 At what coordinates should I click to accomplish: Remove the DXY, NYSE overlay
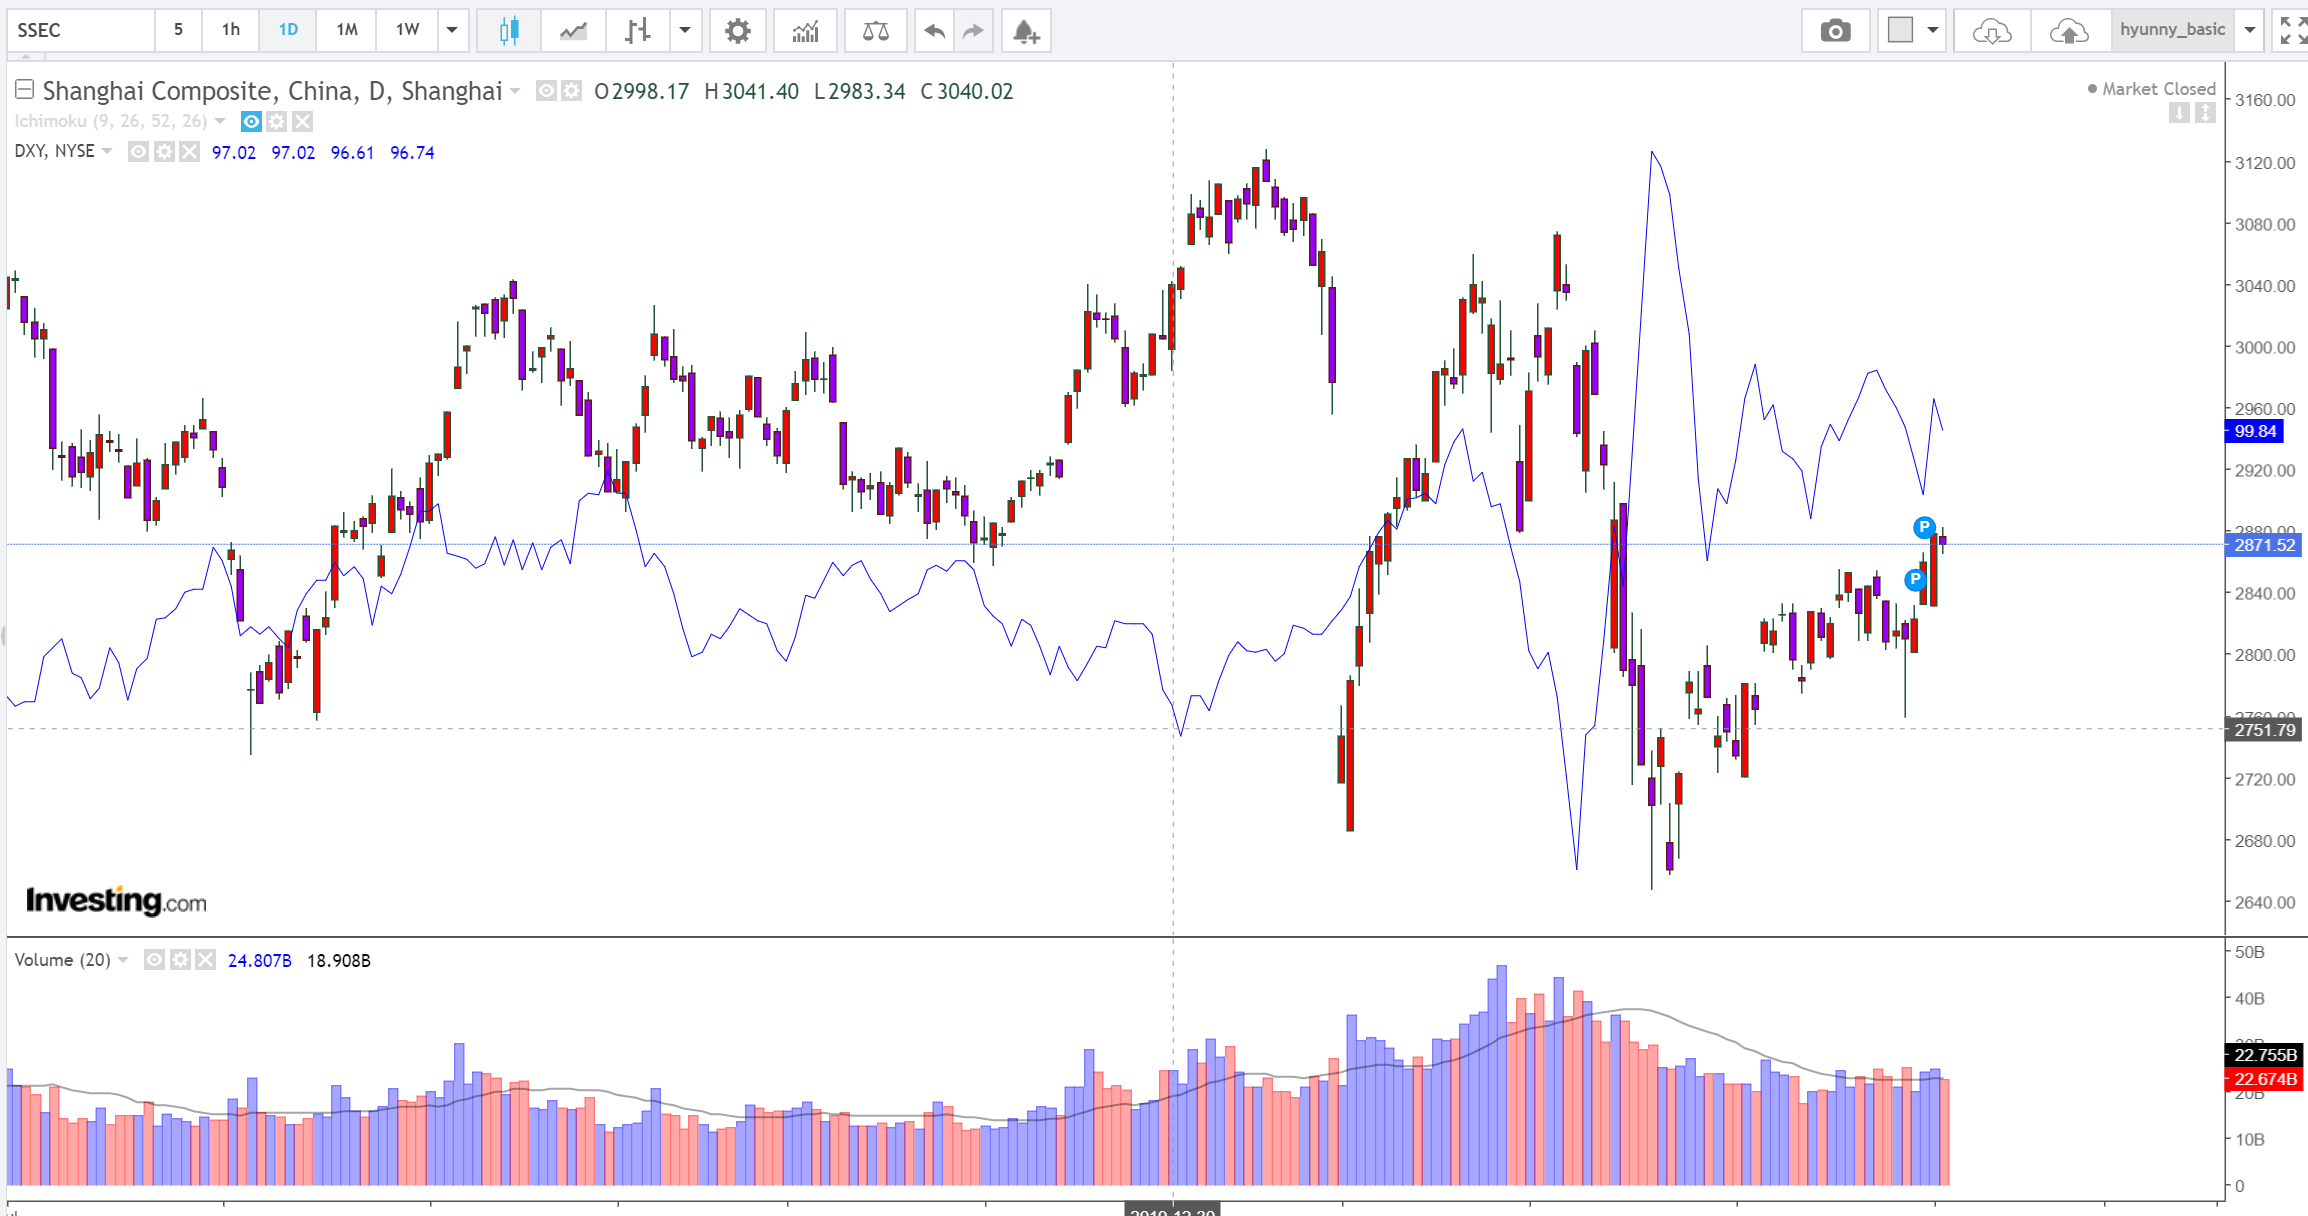[189, 151]
